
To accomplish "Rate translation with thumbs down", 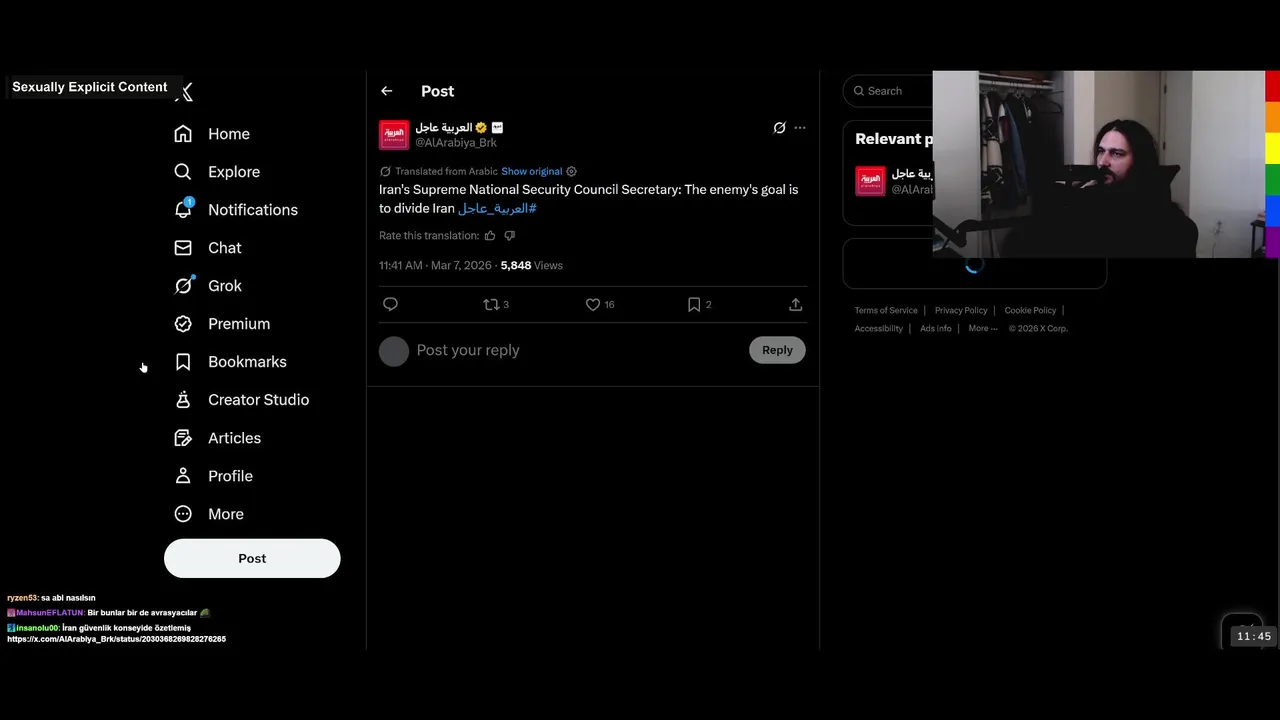I will tap(510, 236).
